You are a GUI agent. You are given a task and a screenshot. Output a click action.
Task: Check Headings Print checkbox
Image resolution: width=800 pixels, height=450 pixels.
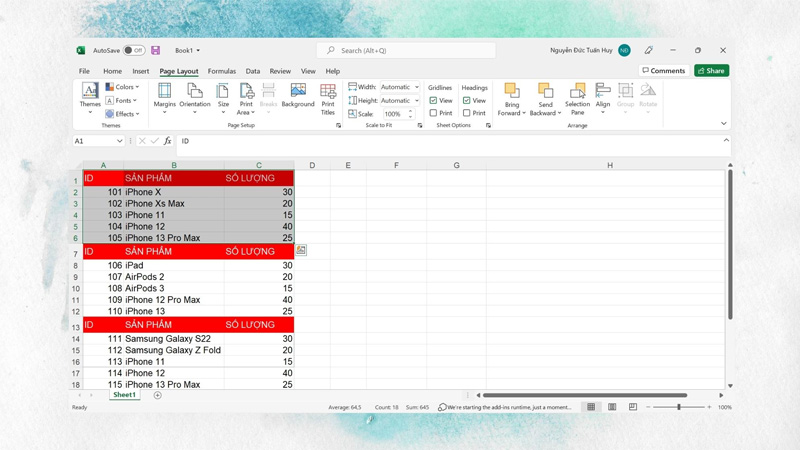tap(466, 113)
